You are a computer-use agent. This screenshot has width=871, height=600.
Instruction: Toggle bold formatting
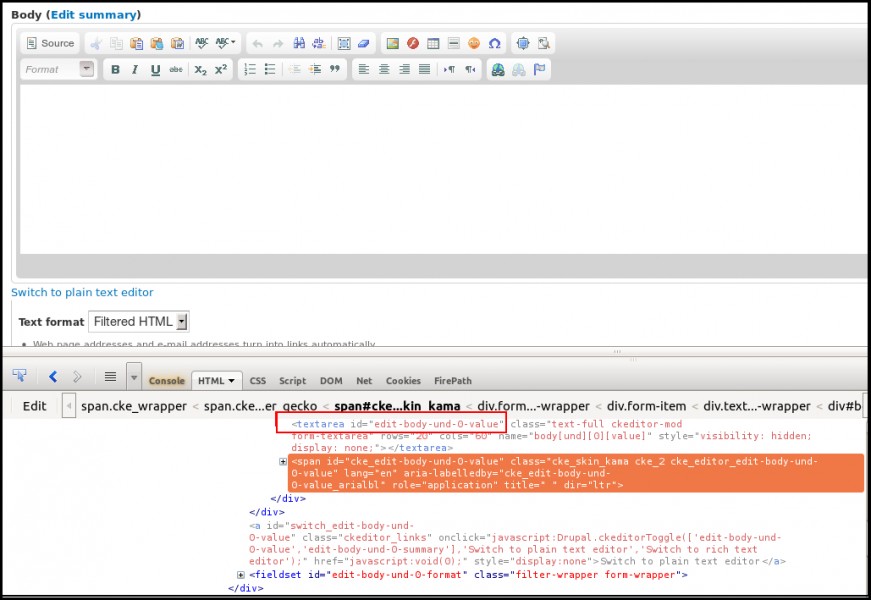coord(115,70)
